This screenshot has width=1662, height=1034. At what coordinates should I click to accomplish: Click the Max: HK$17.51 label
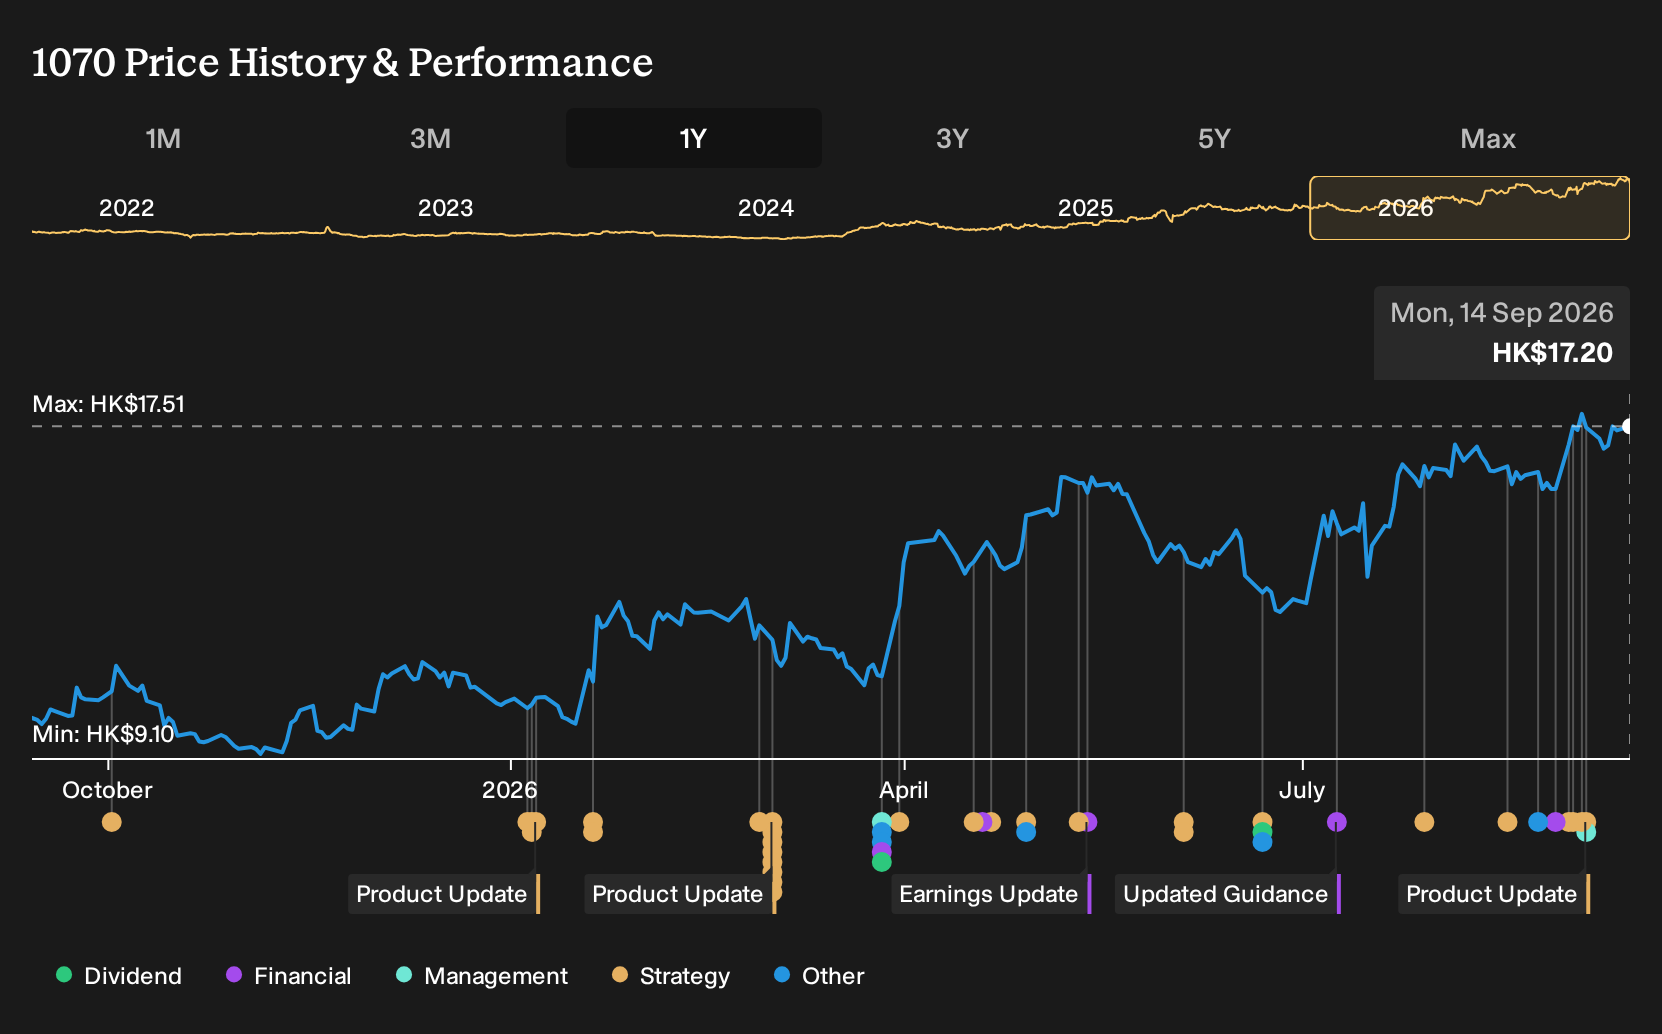(x=109, y=404)
